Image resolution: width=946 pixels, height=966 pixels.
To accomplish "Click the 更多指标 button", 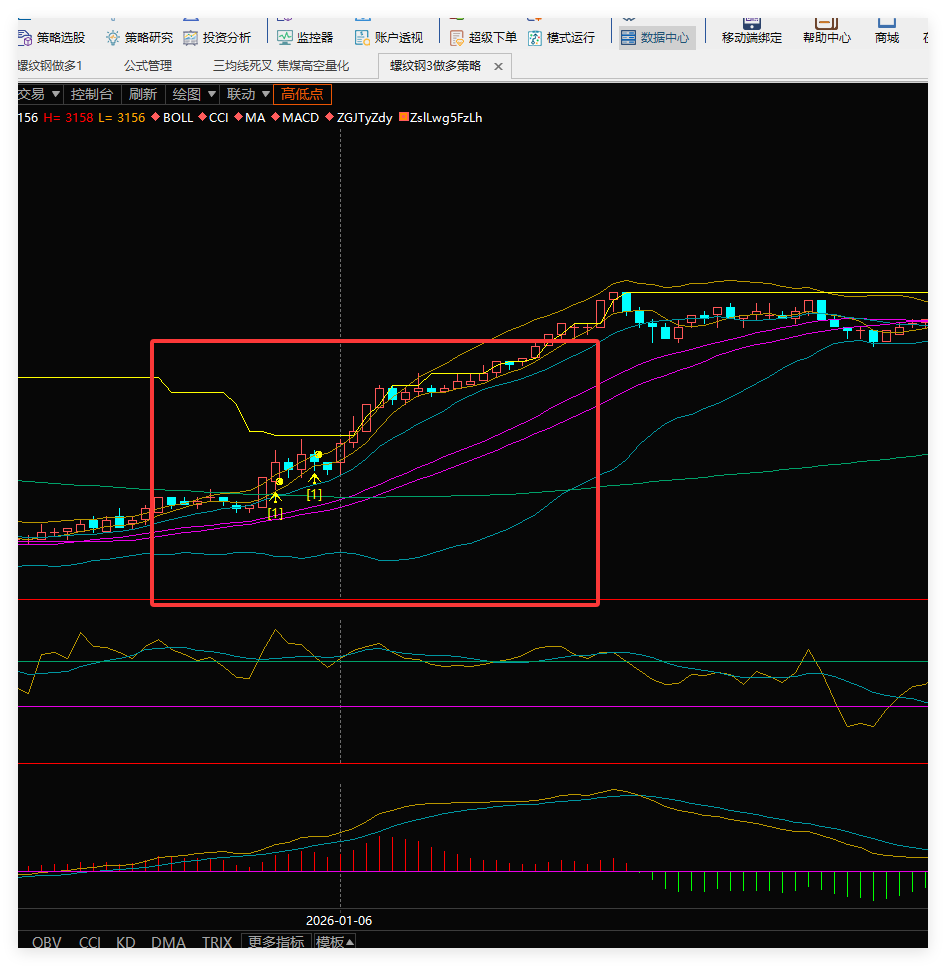I will coord(275,942).
